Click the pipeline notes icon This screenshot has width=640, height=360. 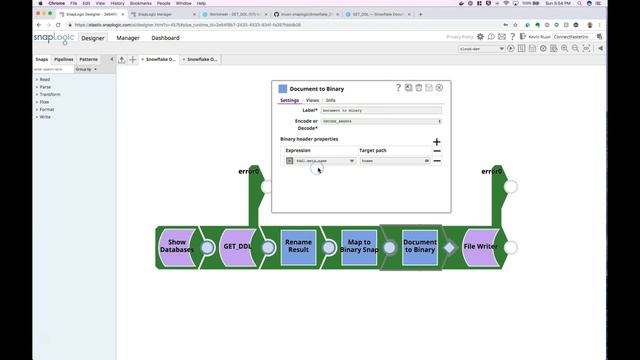coord(553,49)
